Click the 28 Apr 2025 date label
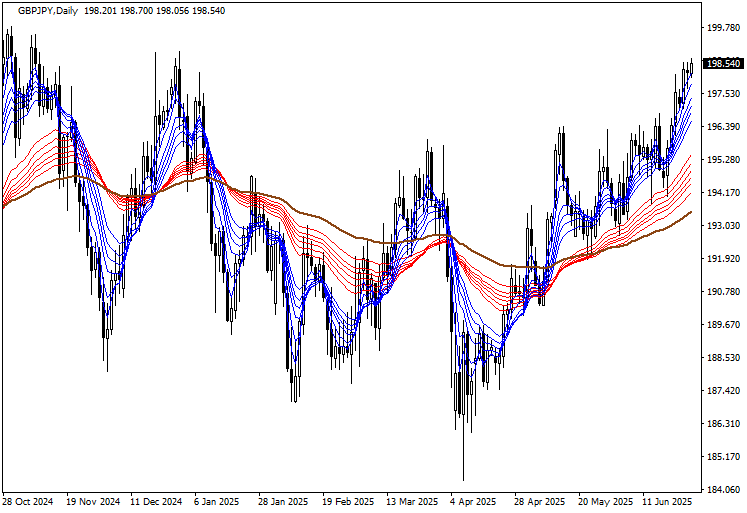This screenshot has height=513, width=747. tap(539, 502)
